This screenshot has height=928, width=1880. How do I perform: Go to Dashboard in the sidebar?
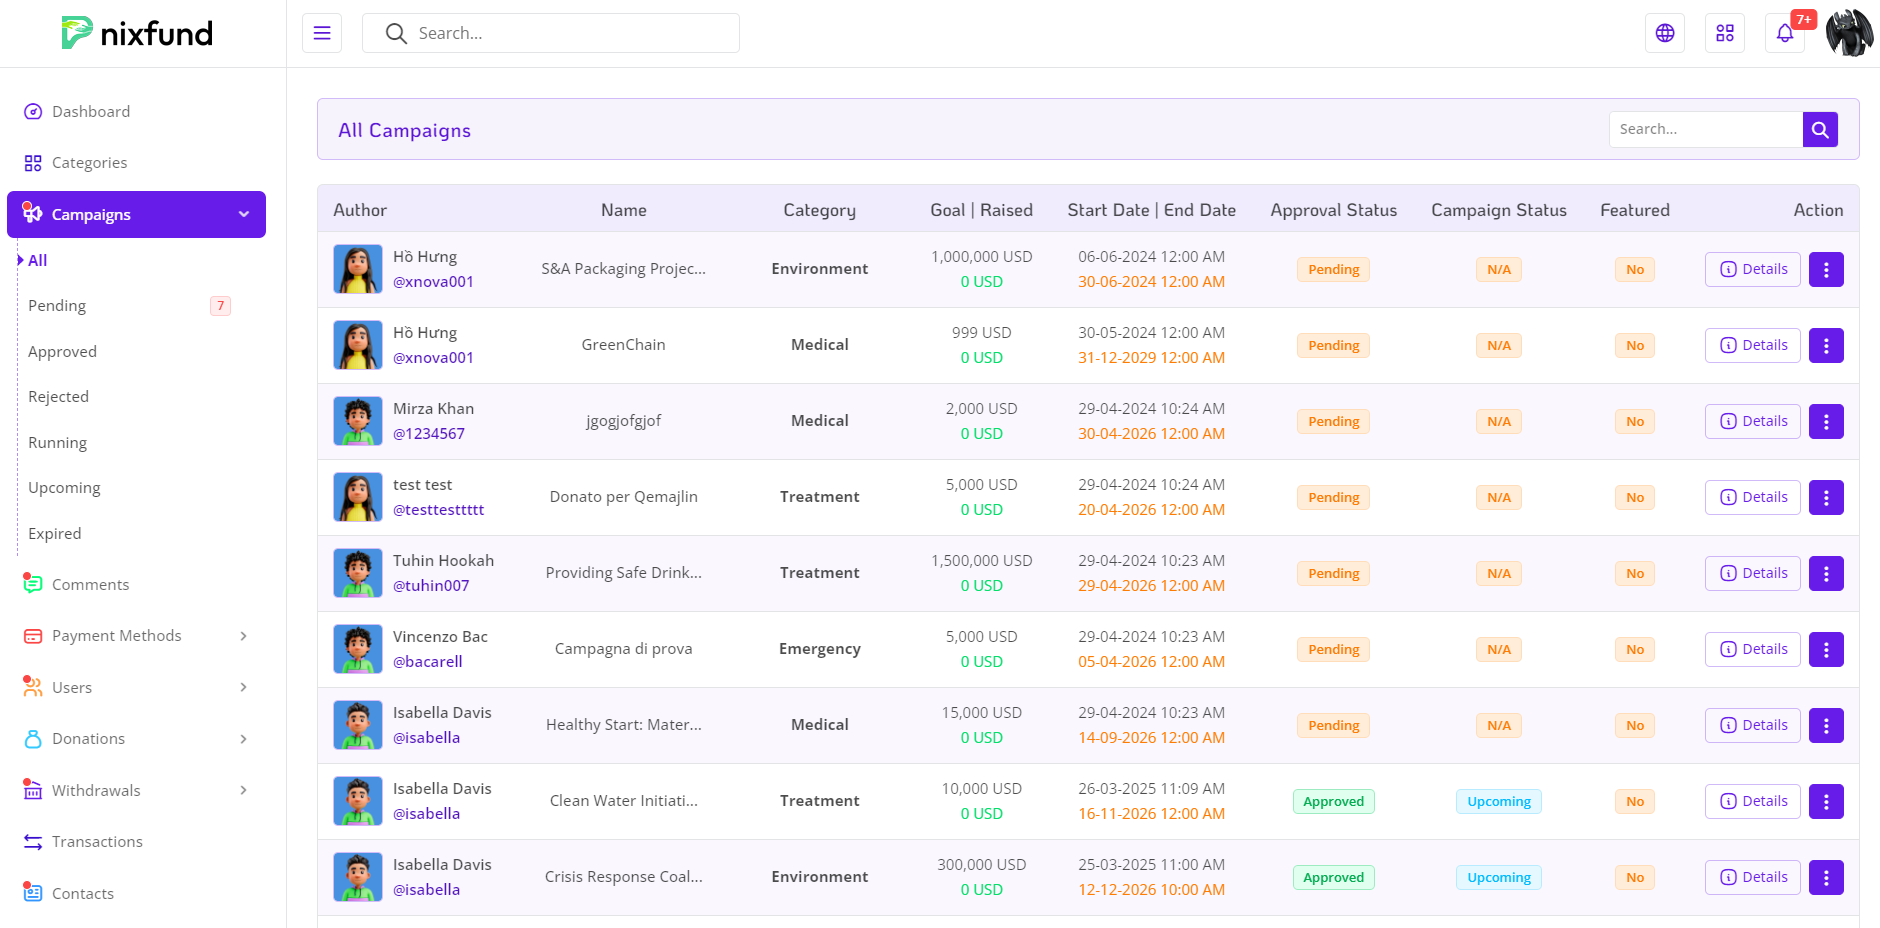click(x=91, y=112)
